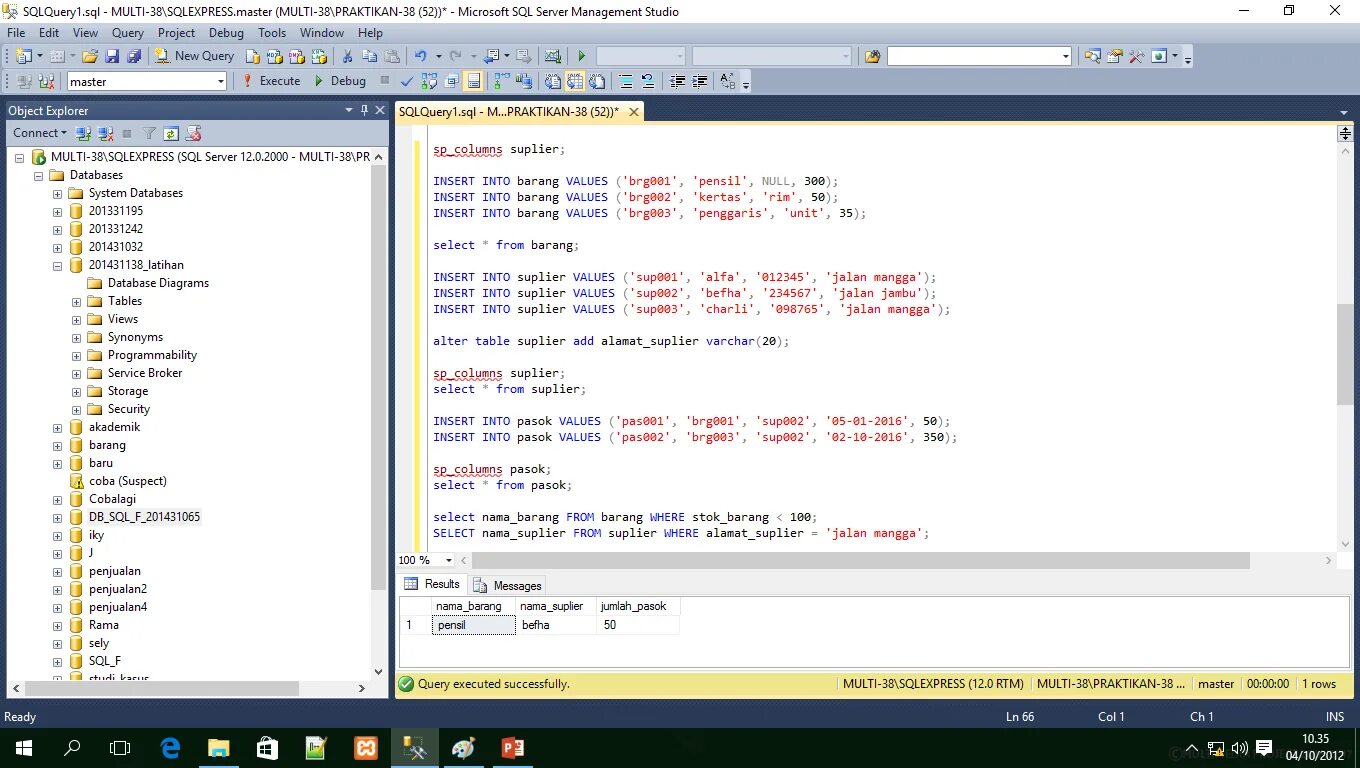Click the Parse checkmark icon
The width and height of the screenshot is (1360, 768).
(x=407, y=81)
